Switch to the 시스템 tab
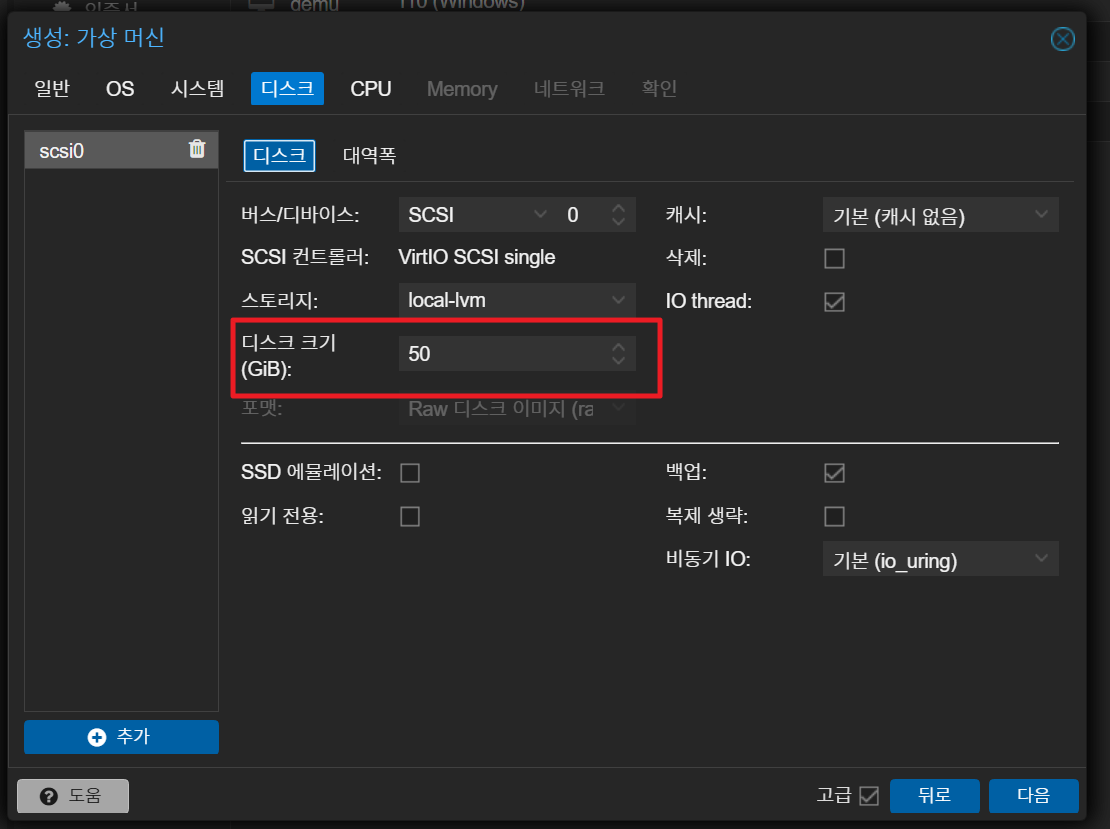This screenshot has height=829, width=1110. coord(198,88)
